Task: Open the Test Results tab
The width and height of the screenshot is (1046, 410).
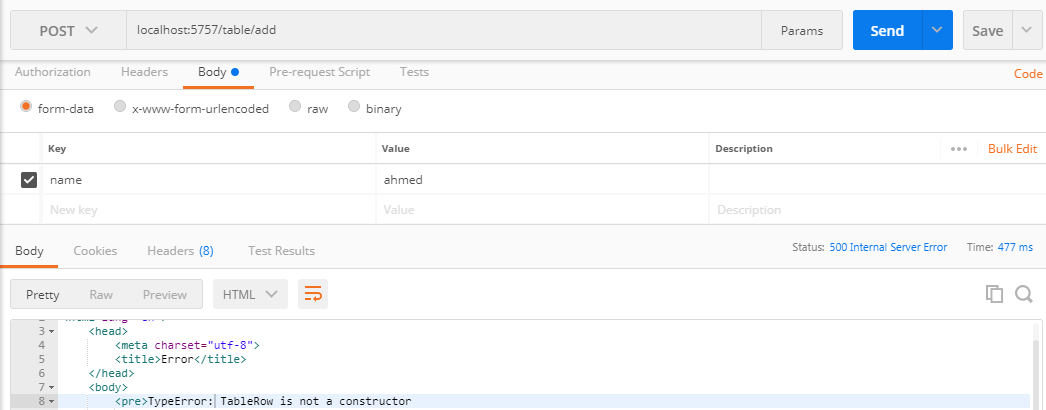Action: pyautogui.click(x=281, y=251)
